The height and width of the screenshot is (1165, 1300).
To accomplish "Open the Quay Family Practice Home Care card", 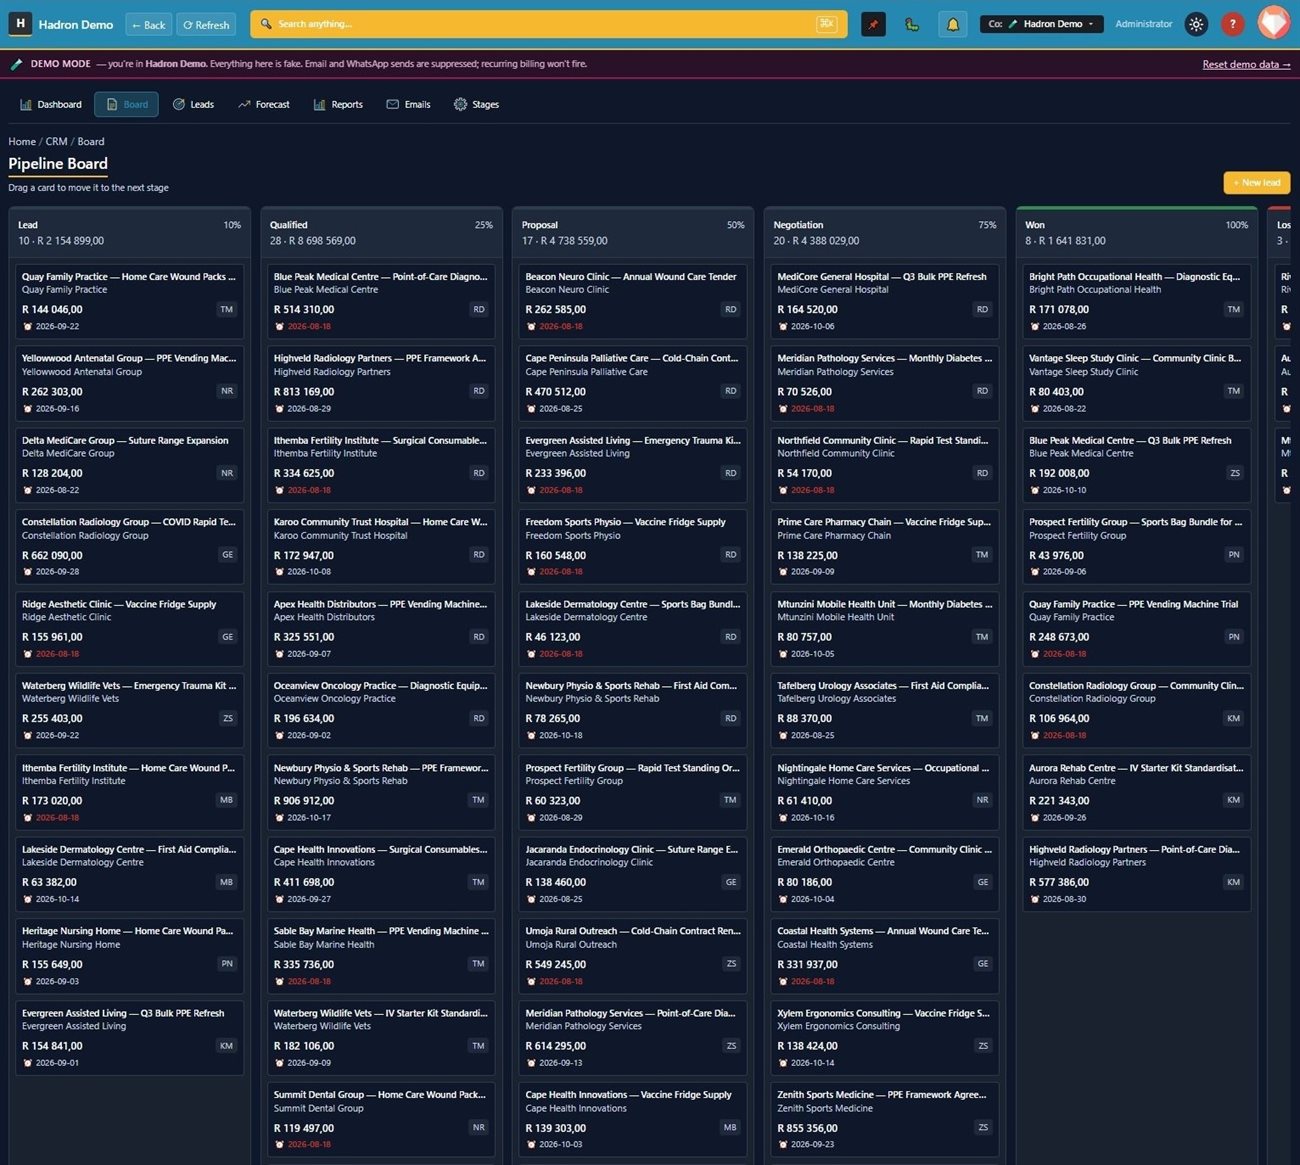I will coord(129,300).
